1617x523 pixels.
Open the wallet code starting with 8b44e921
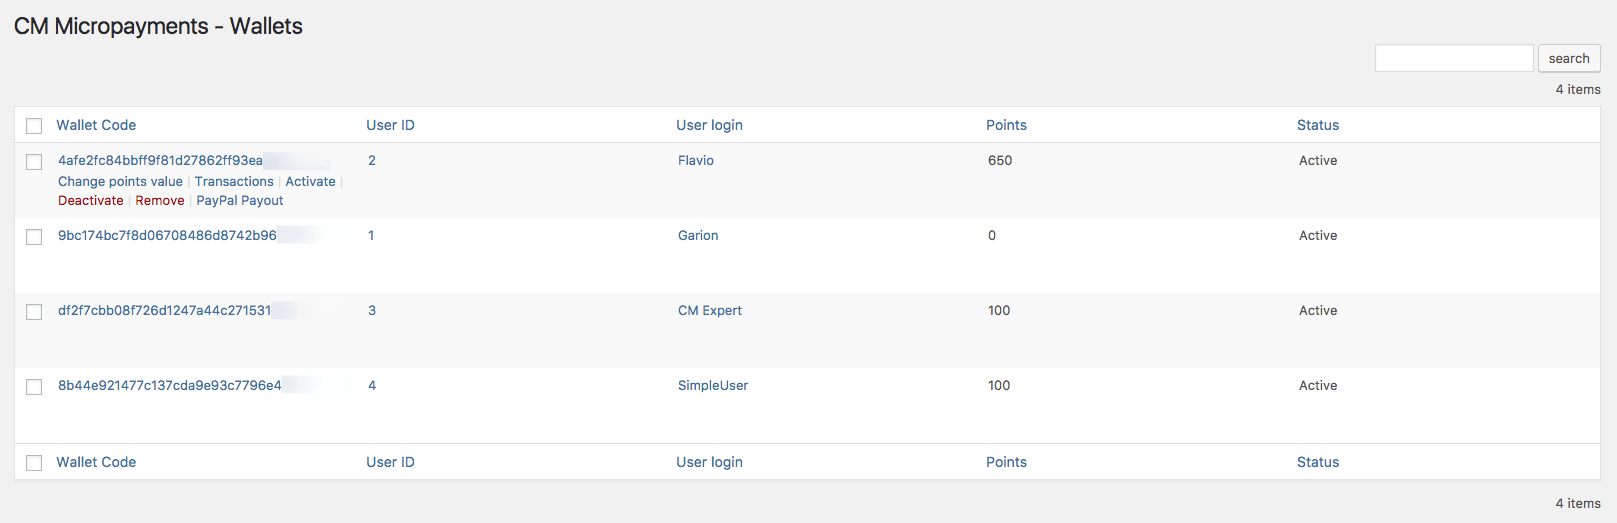169,385
